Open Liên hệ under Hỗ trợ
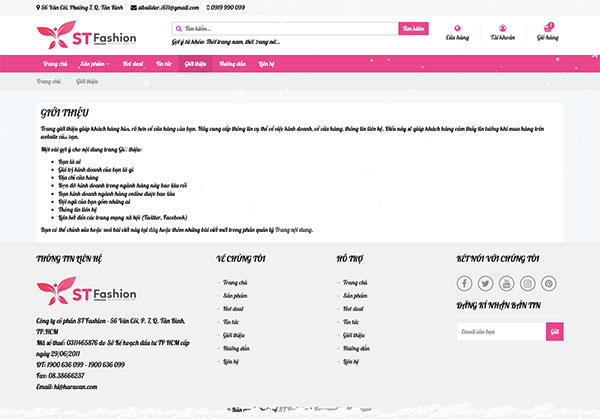 (x=351, y=362)
